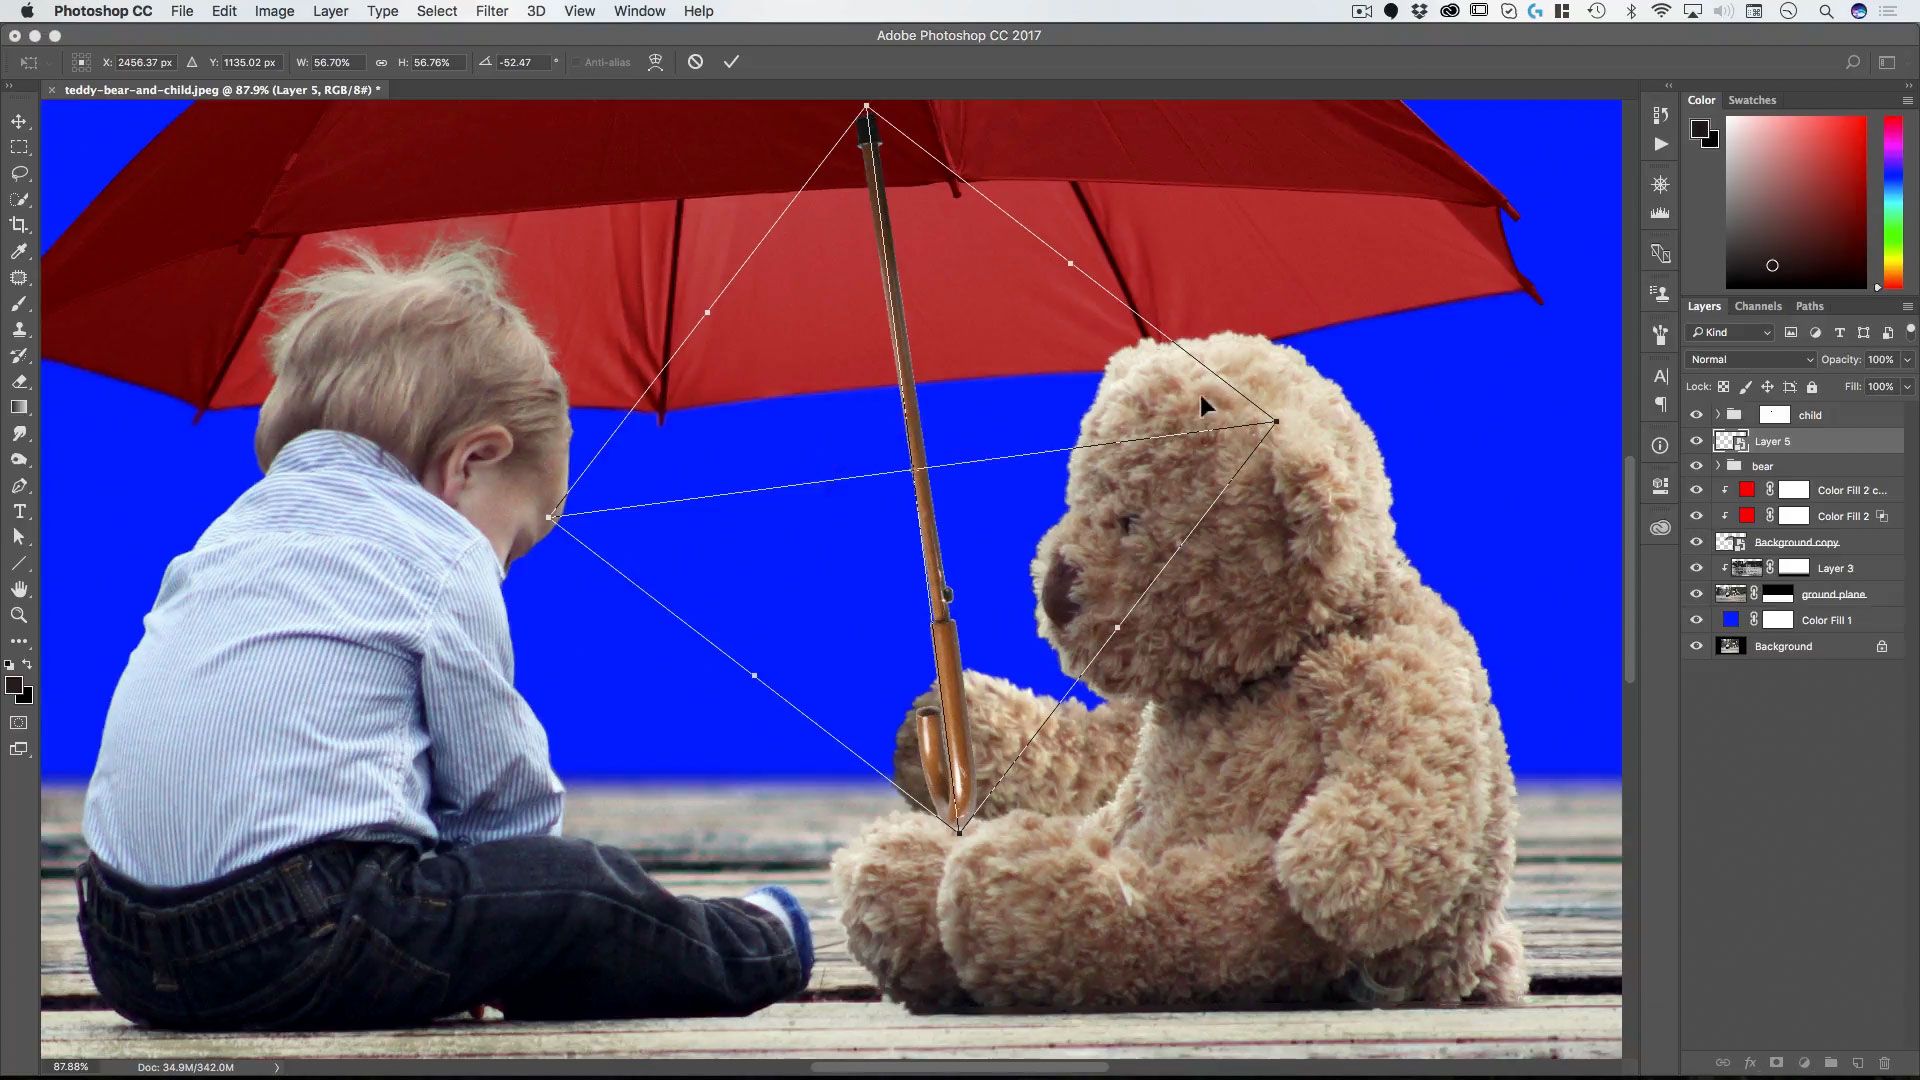
Task: Click the rainbow hue slider strip
Action: [x=1892, y=200]
